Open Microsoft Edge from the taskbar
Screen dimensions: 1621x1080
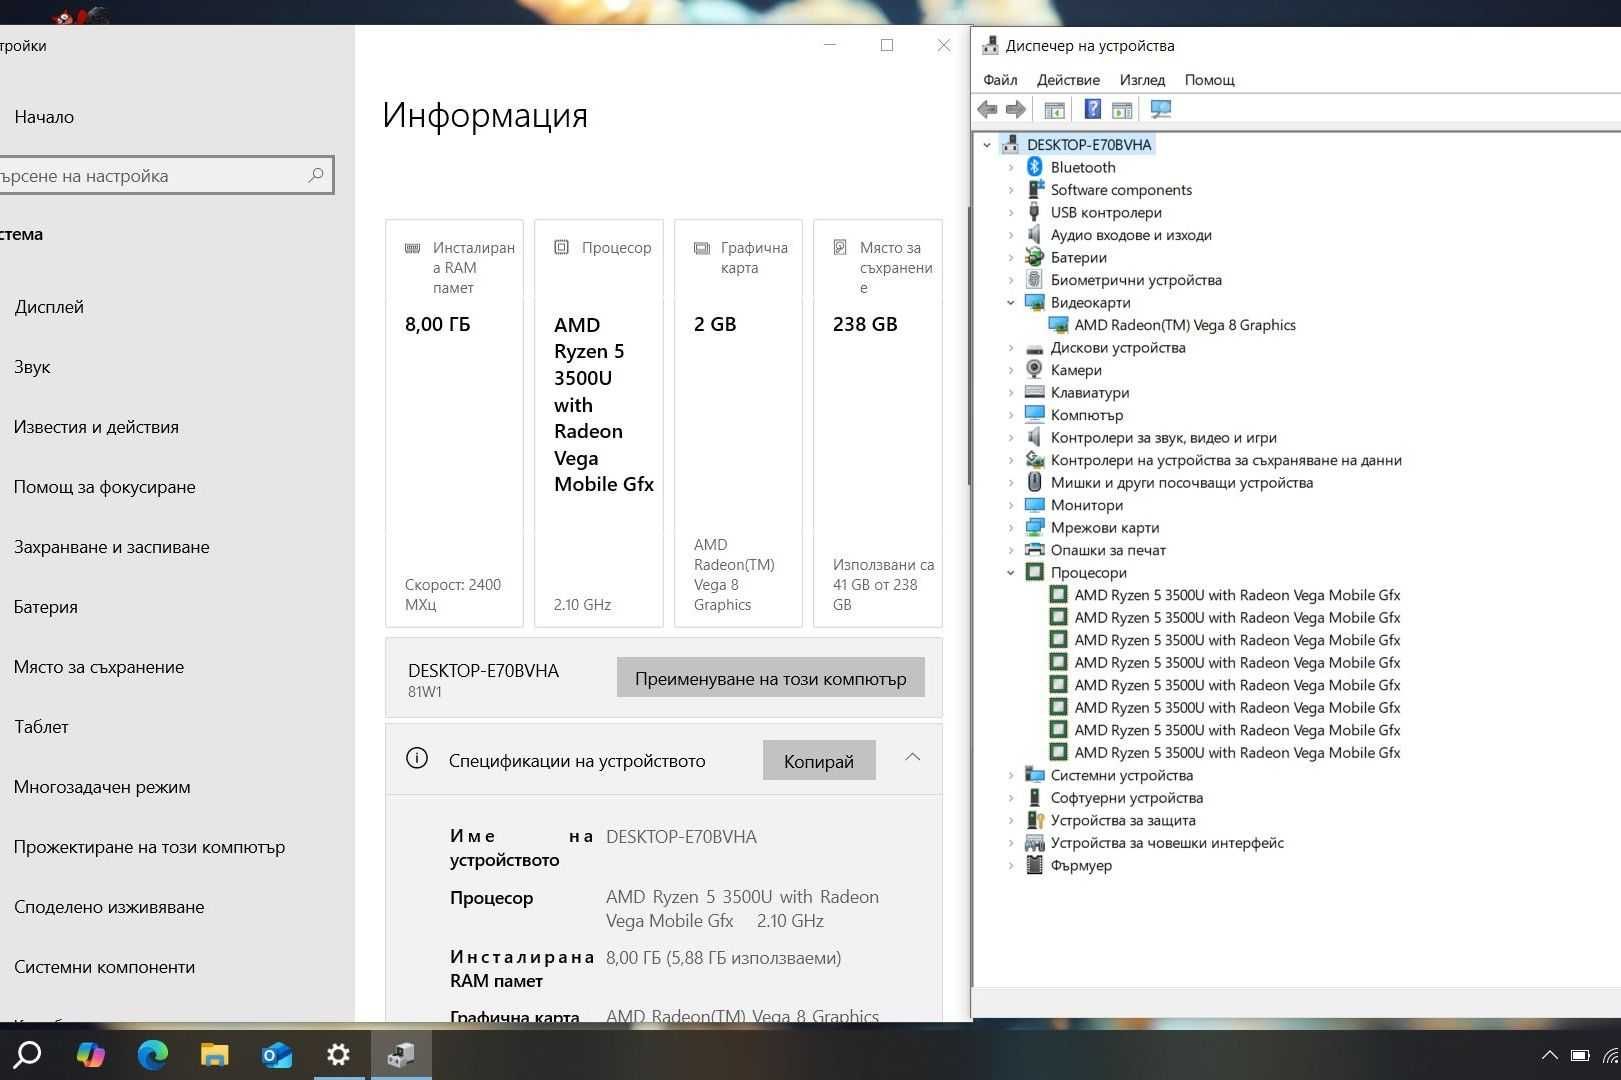click(x=153, y=1054)
